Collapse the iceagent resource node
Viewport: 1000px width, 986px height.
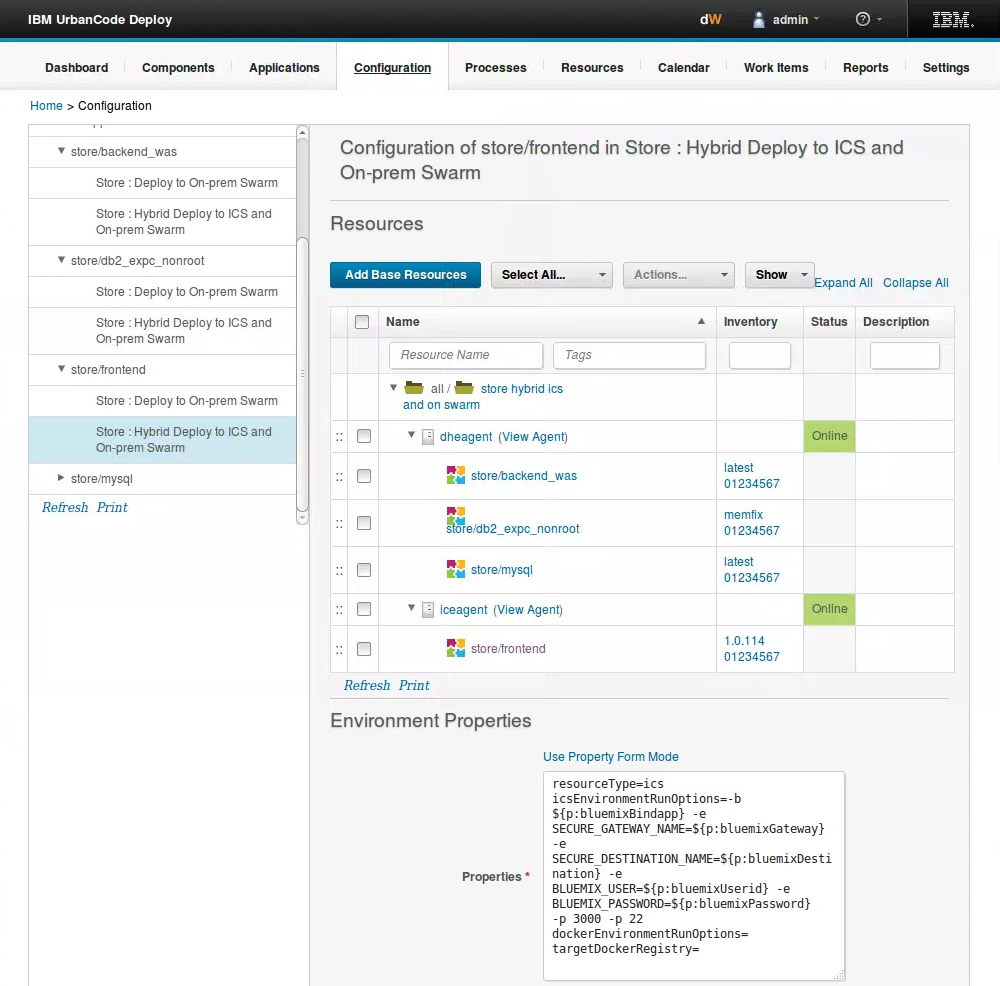[x=411, y=608]
